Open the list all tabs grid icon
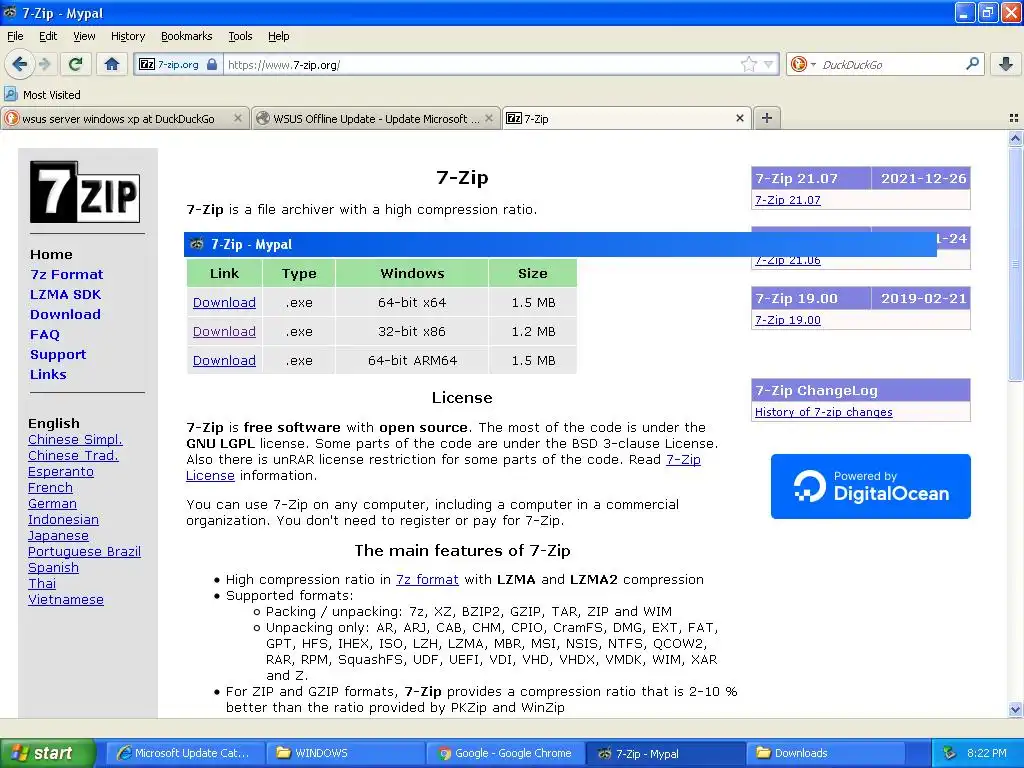This screenshot has width=1024, height=768. coord(1014,118)
